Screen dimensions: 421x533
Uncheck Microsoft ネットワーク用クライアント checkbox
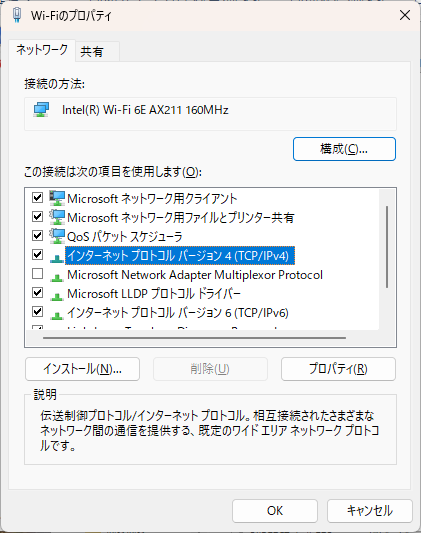37,197
